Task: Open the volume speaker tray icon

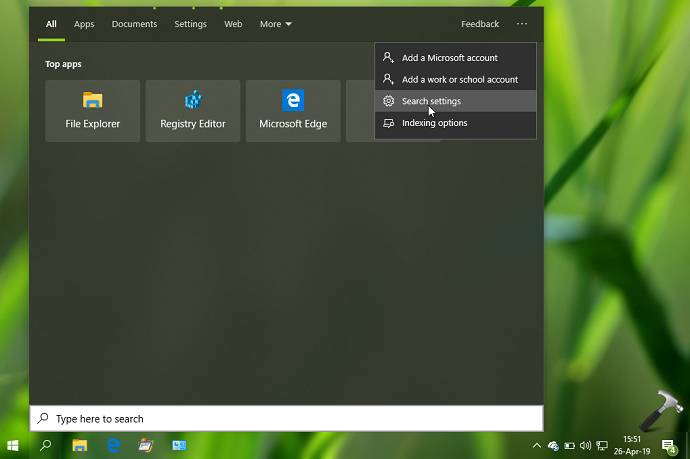Action: pos(585,446)
